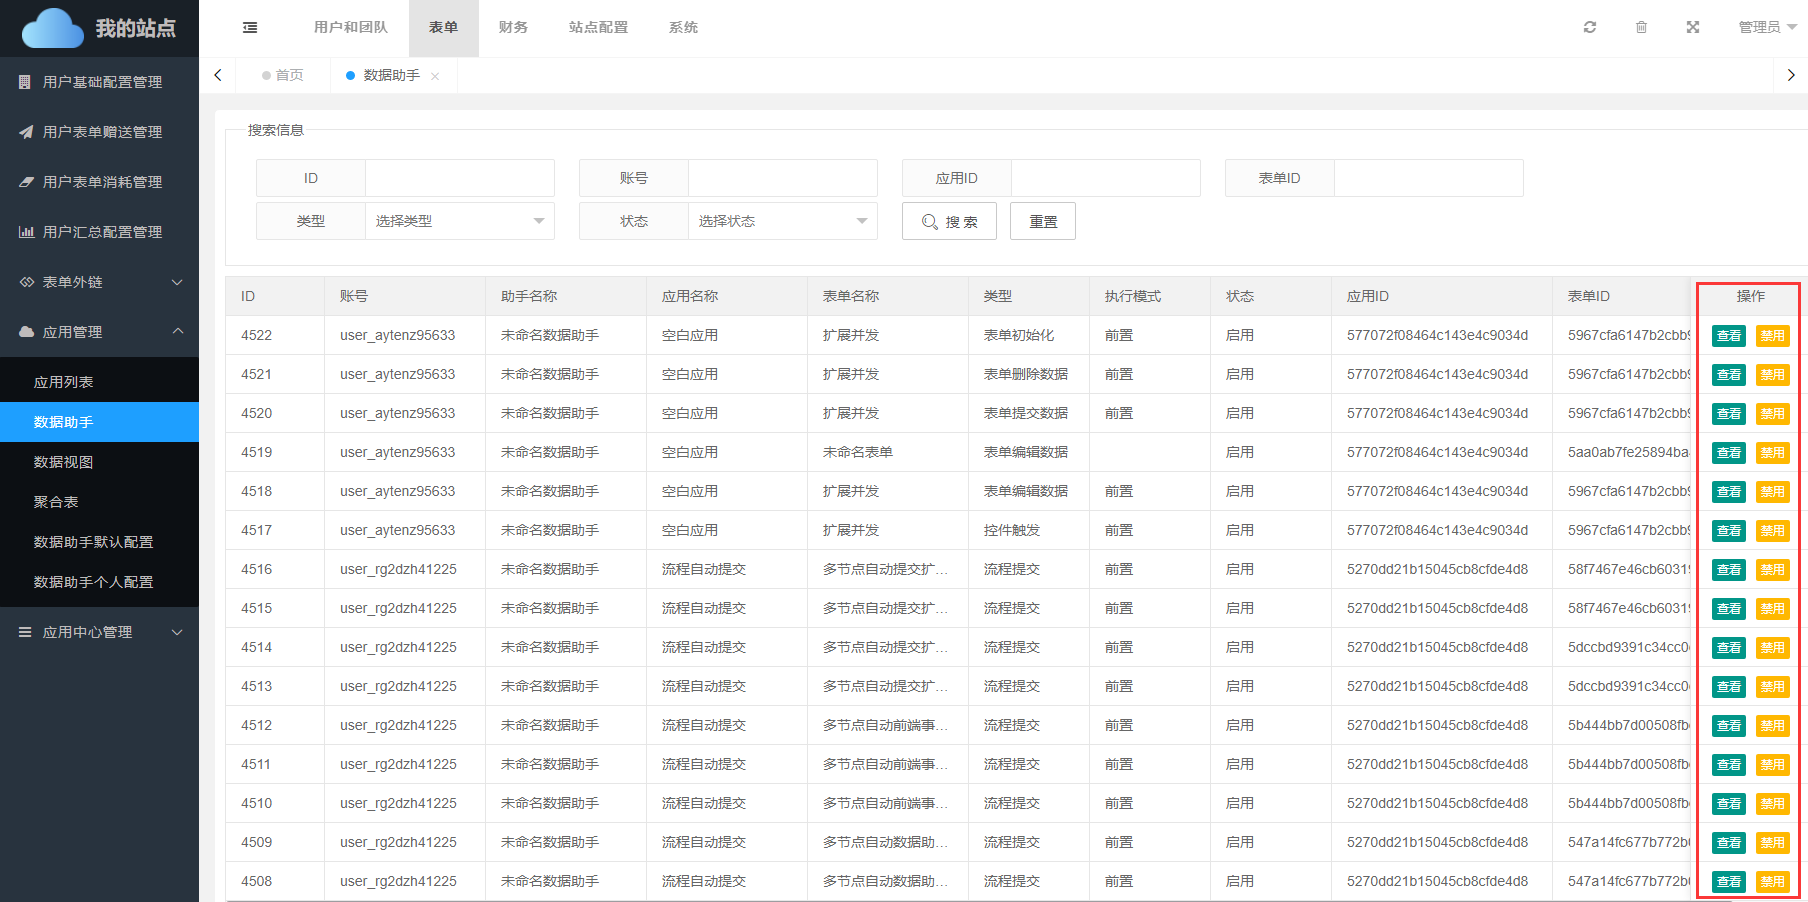Image resolution: width=1808 pixels, height=902 pixels.
Task: Open 用户汇总配置管理 in the sidebar
Action: click(x=100, y=232)
